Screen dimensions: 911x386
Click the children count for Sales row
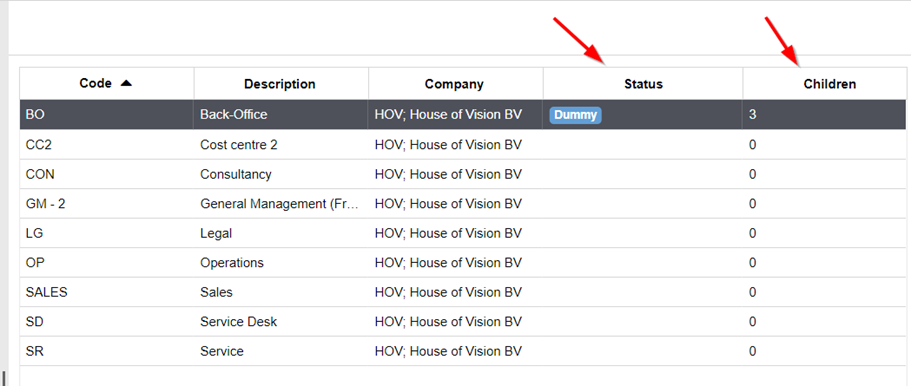tap(752, 292)
